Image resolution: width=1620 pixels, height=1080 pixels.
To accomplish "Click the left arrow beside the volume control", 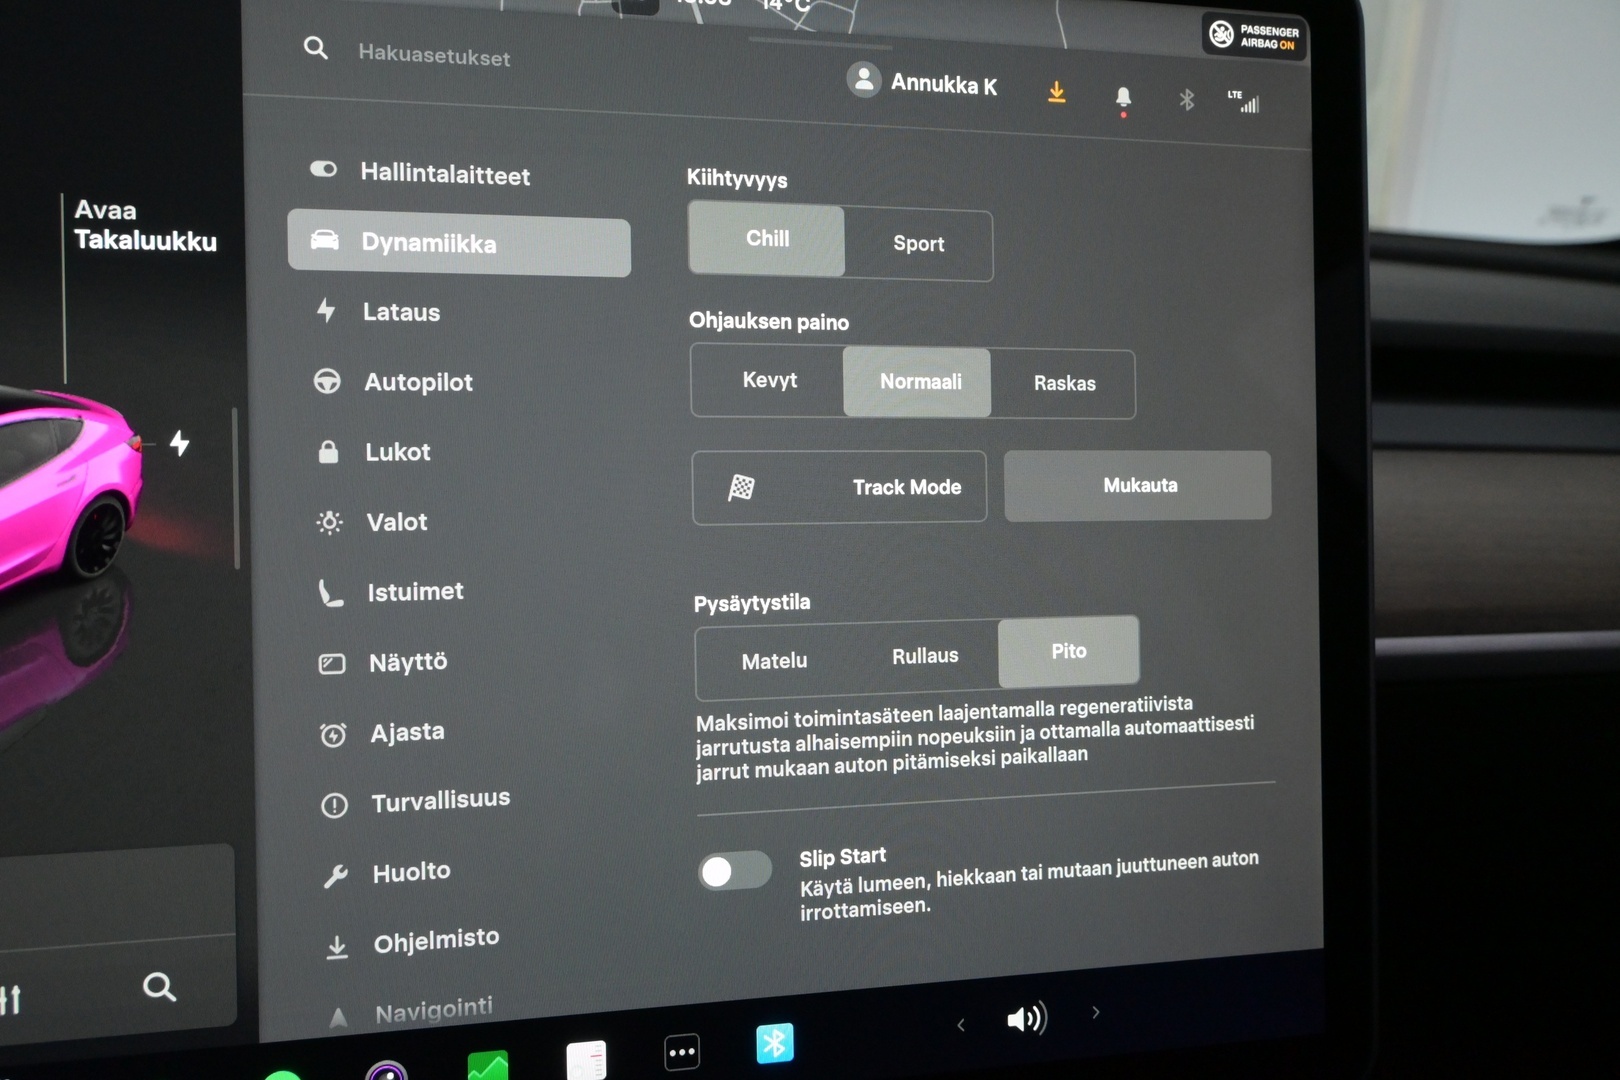I will click(960, 1024).
